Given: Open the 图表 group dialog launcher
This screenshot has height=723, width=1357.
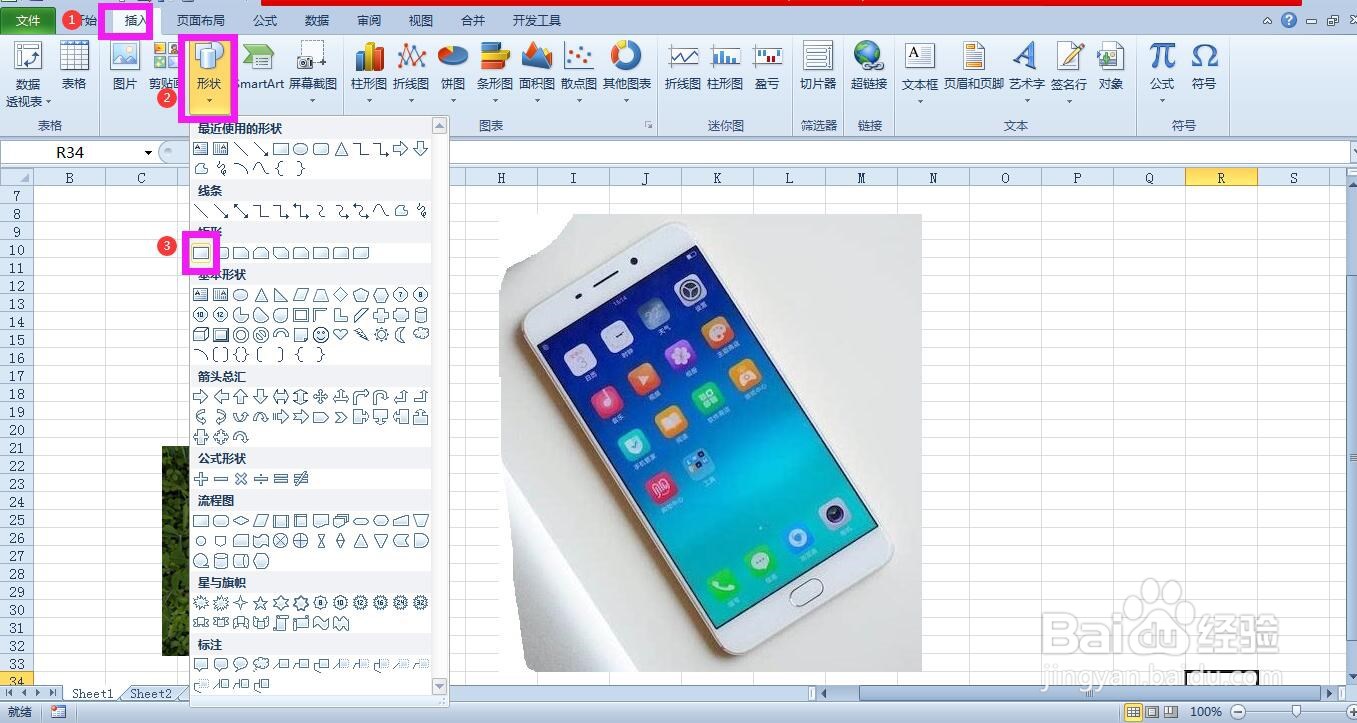Looking at the screenshot, I should 648,125.
